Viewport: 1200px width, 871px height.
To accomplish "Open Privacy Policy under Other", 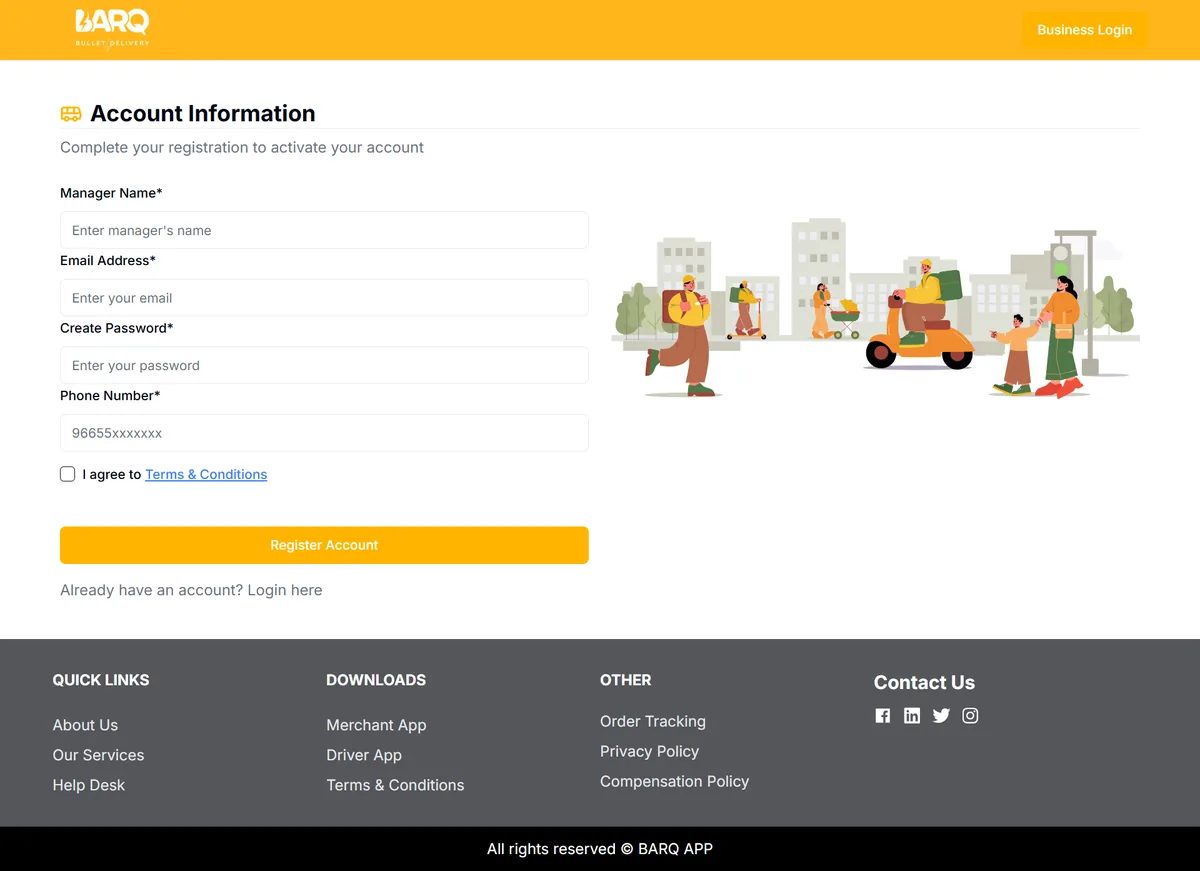I will [x=649, y=751].
